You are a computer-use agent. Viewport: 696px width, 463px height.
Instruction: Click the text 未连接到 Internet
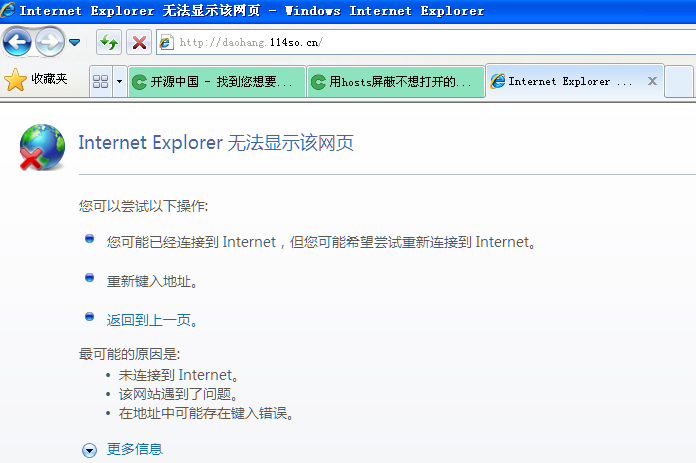click(178, 376)
